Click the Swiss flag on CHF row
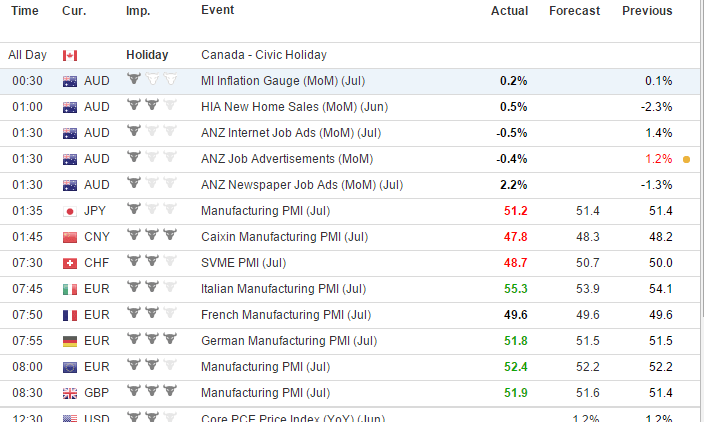 (70, 264)
